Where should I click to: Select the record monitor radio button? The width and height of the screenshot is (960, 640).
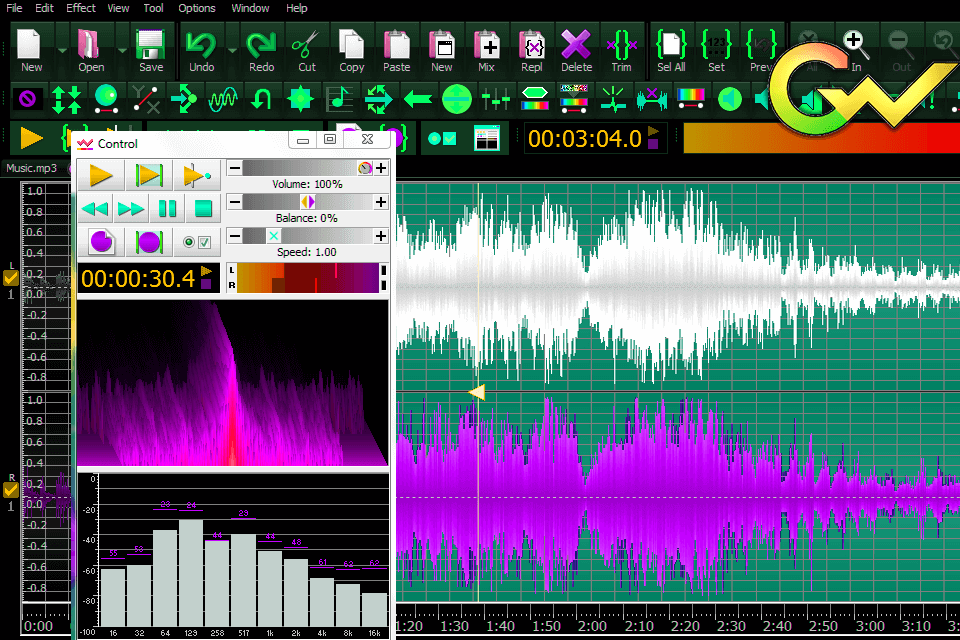[x=188, y=240]
